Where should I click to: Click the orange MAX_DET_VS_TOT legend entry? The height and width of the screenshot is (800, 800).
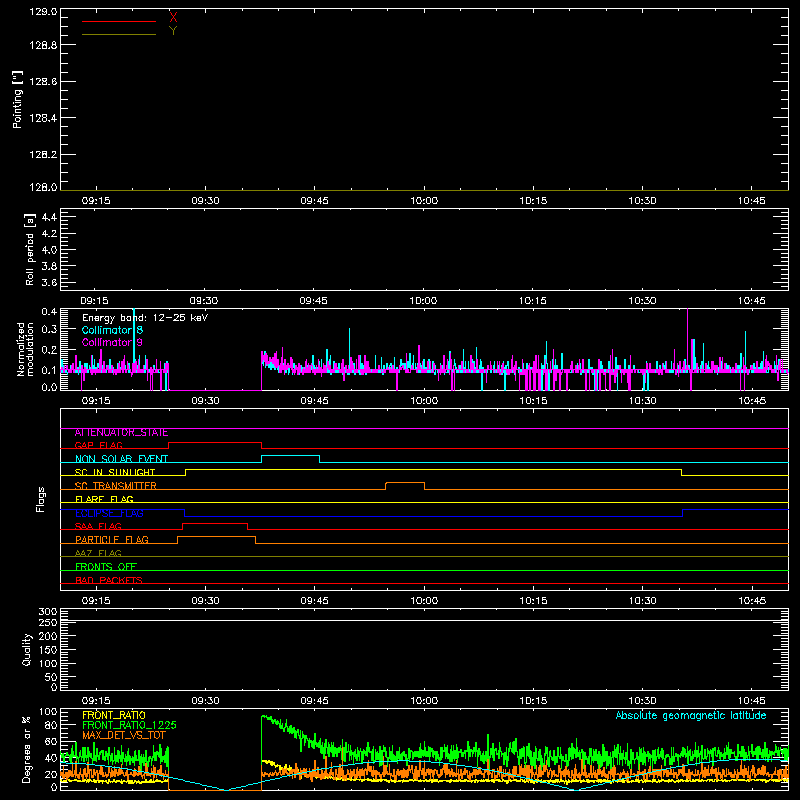tap(124, 735)
